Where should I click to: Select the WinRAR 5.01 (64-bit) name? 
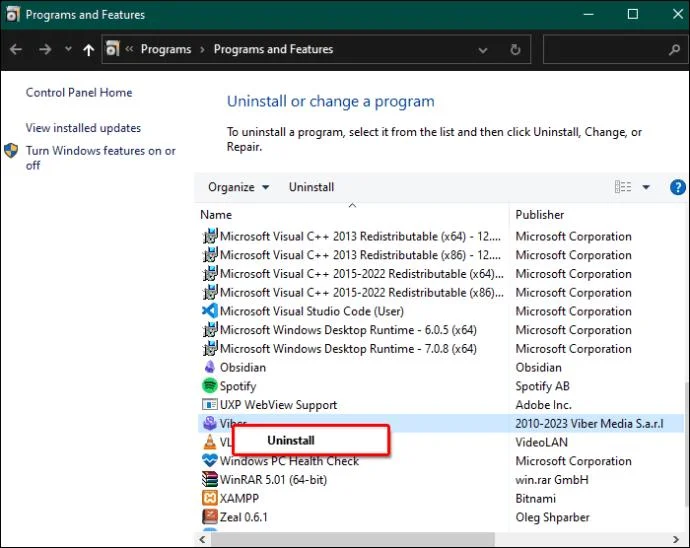coord(273,480)
